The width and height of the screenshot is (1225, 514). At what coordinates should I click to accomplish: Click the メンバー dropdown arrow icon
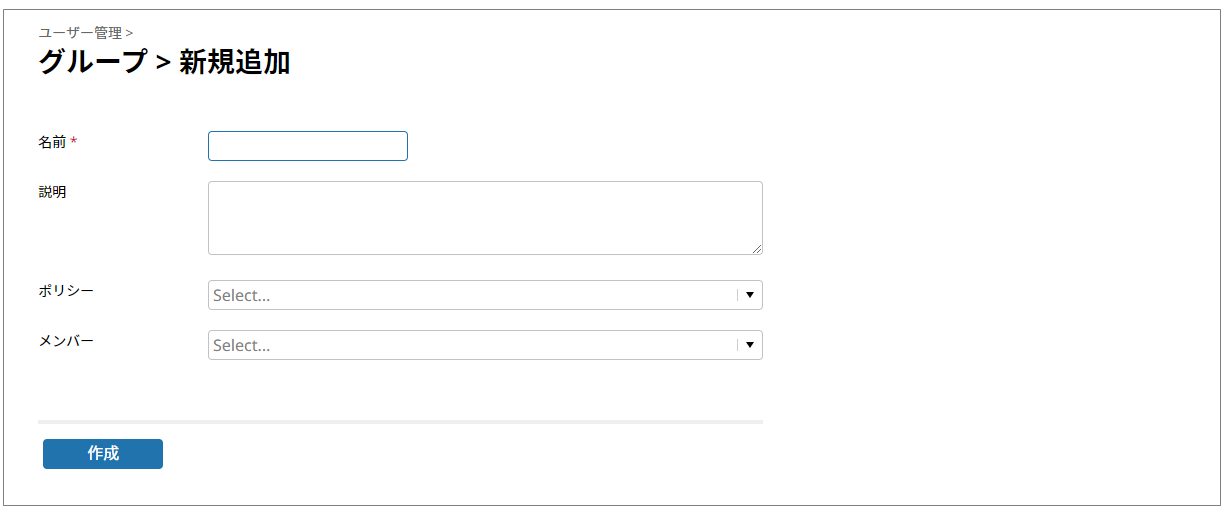(750, 345)
